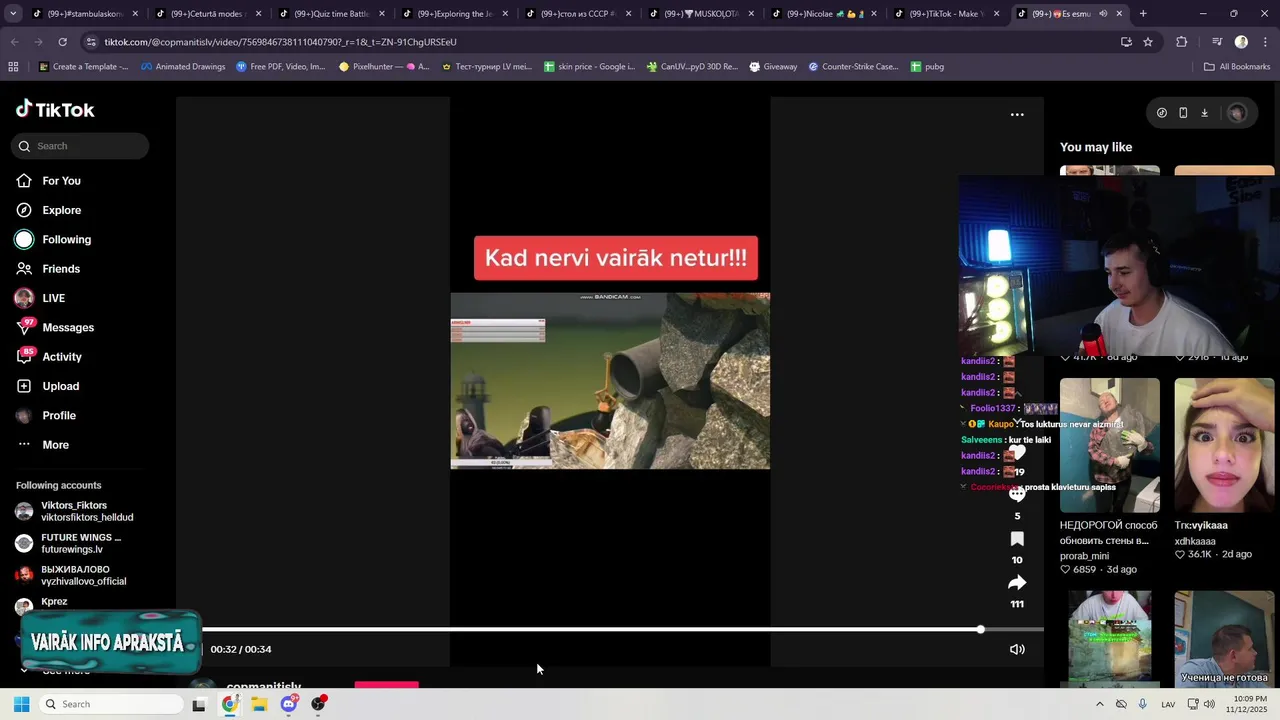Open the comments bubble icon
Image resolution: width=1280 pixels, height=720 pixels.
pyautogui.click(x=1017, y=494)
